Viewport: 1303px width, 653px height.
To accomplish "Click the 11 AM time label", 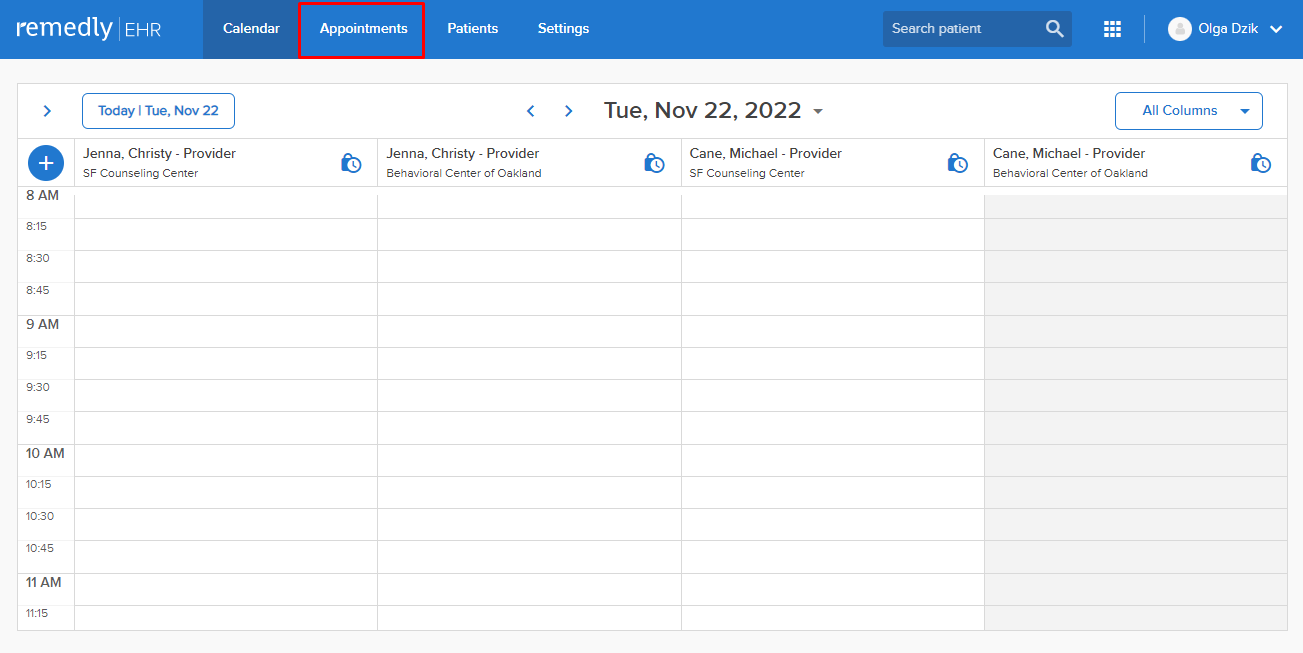I will click(x=43, y=583).
